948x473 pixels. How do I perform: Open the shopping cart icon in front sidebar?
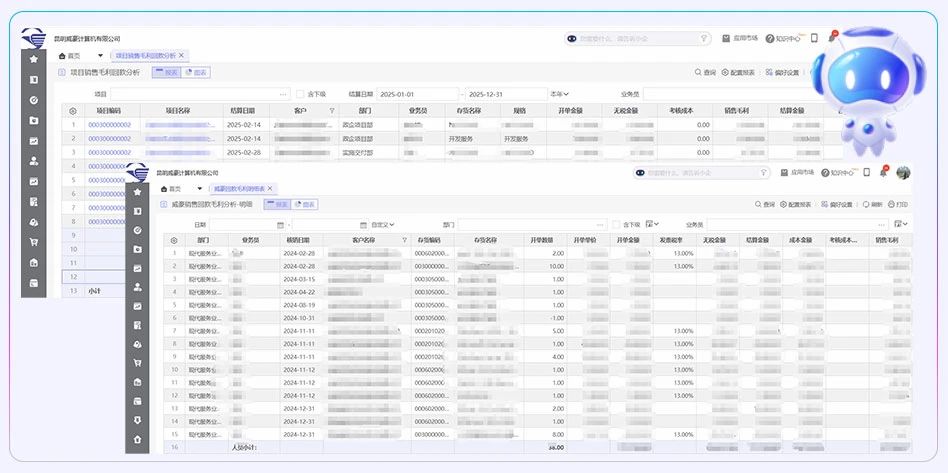click(x=137, y=363)
